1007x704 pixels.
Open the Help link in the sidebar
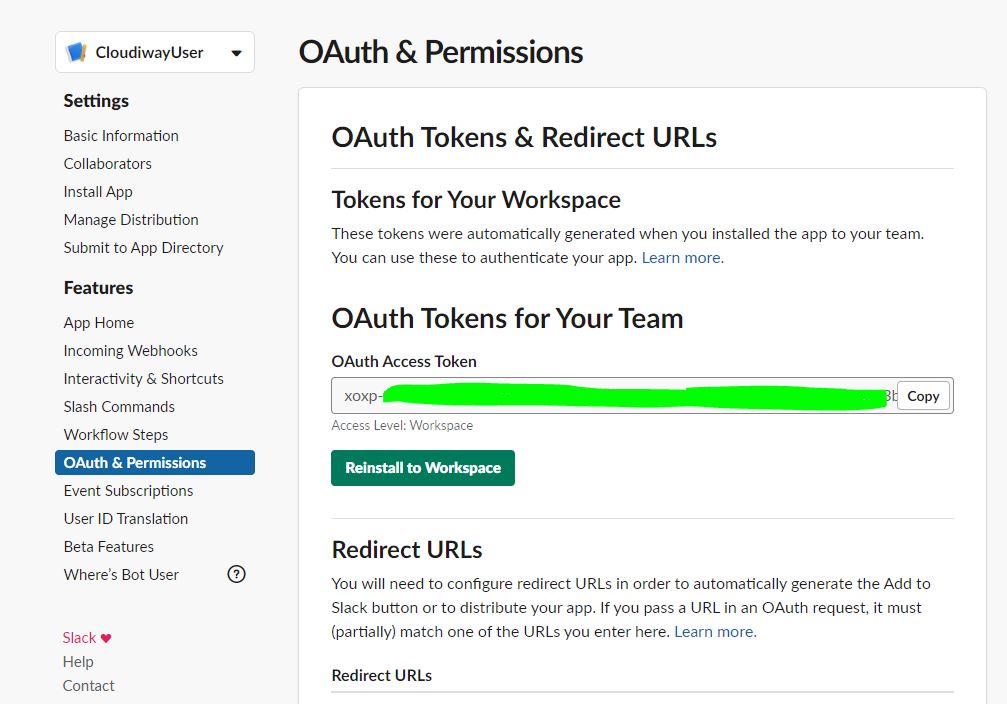78,661
